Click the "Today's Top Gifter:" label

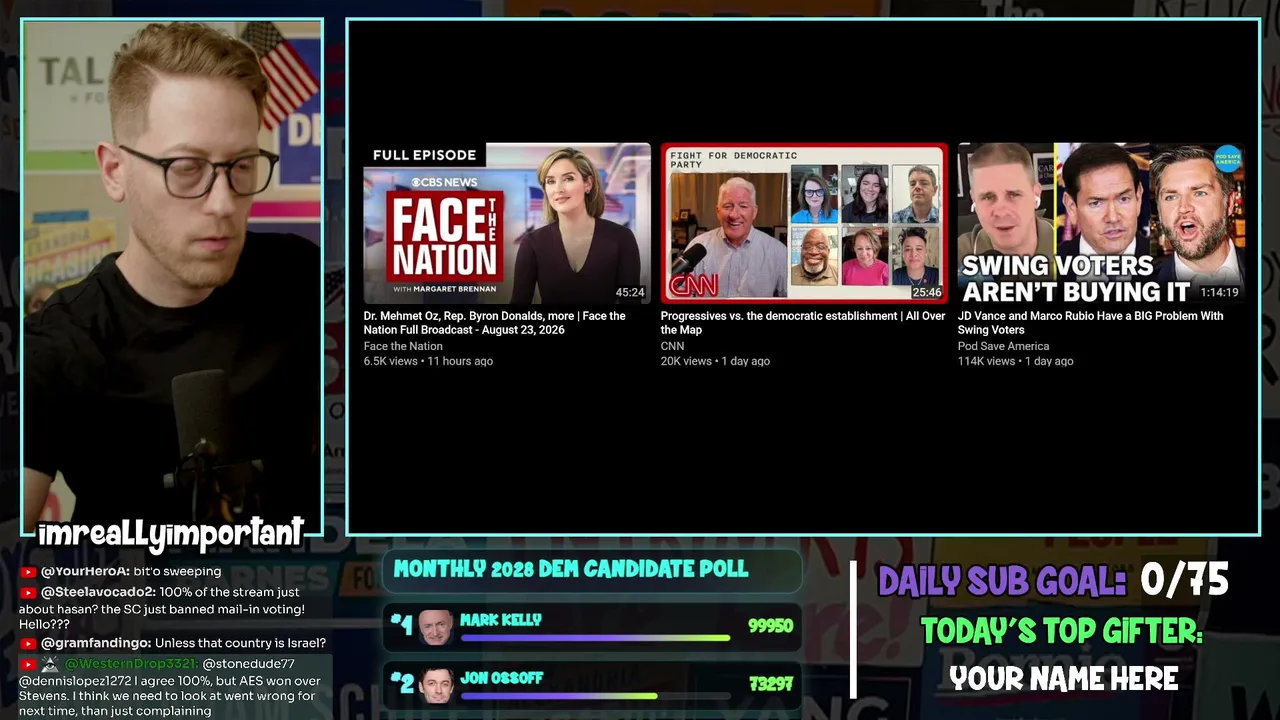click(1061, 631)
